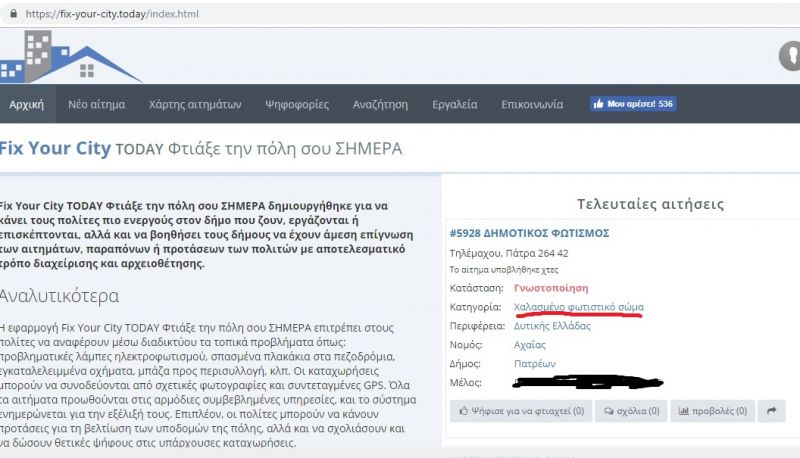The image size is (800, 458).
Task: Click the padlock icon in address bar
Action: coord(13,14)
